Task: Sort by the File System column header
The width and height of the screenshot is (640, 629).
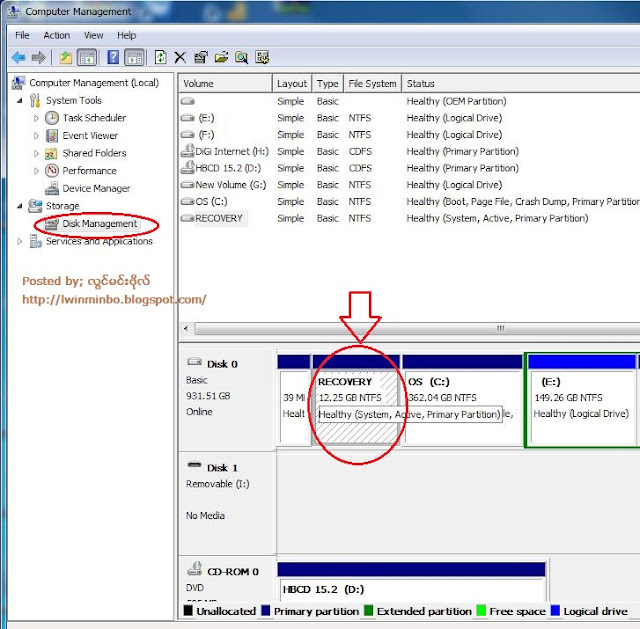Action: 373,84
